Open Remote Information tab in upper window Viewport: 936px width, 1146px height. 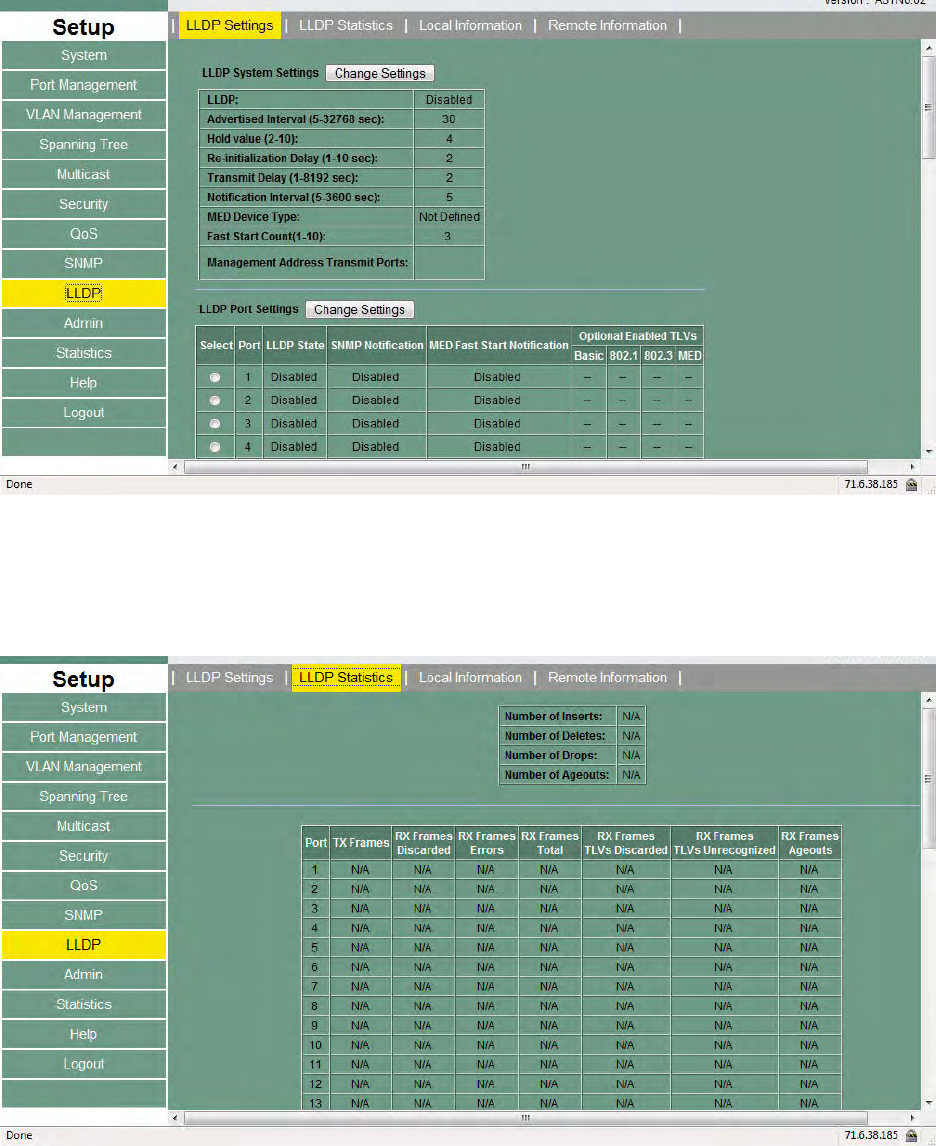point(607,26)
